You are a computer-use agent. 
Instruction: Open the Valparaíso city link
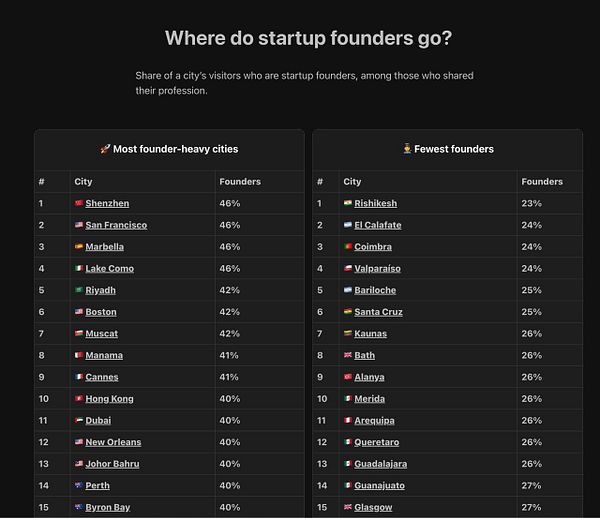click(x=377, y=269)
